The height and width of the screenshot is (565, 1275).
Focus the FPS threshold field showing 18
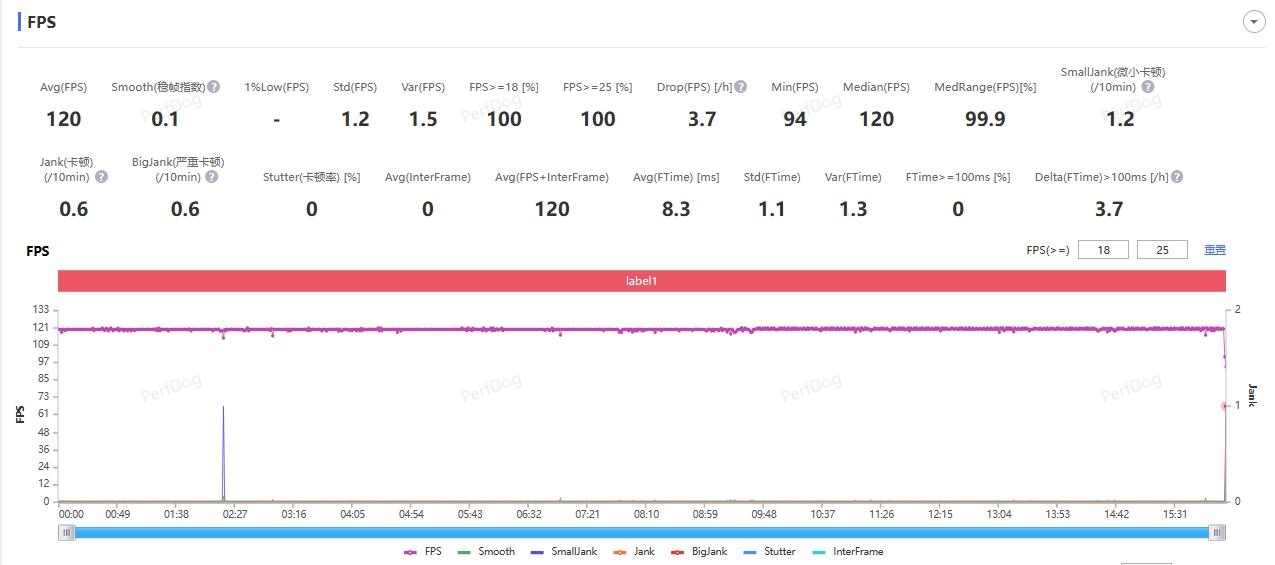[x=1103, y=250]
